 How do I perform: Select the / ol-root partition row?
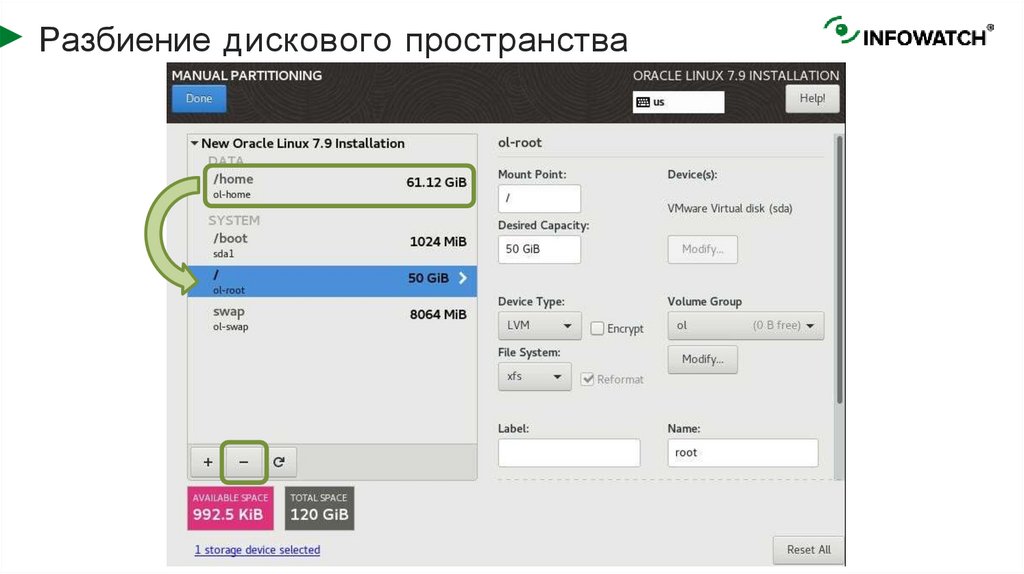click(x=332, y=281)
